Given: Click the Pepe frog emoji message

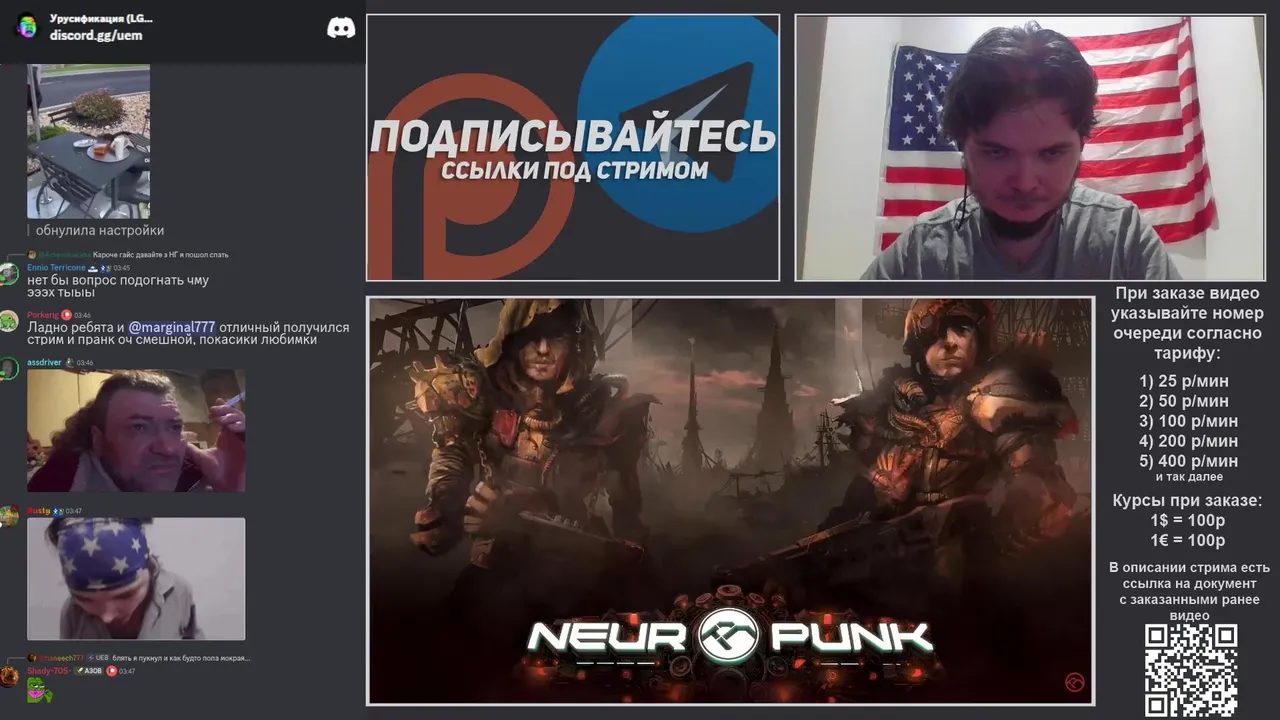Looking at the screenshot, I should (x=39, y=689).
